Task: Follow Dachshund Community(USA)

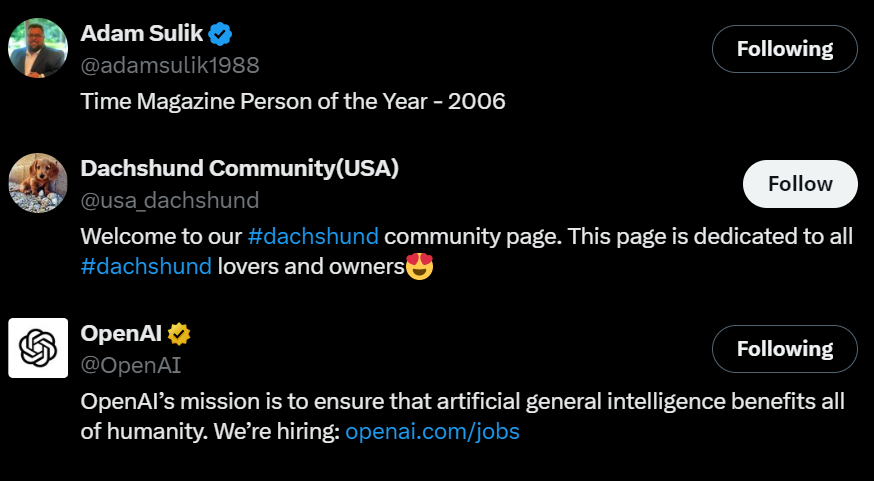Action: click(x=800, y=184)
